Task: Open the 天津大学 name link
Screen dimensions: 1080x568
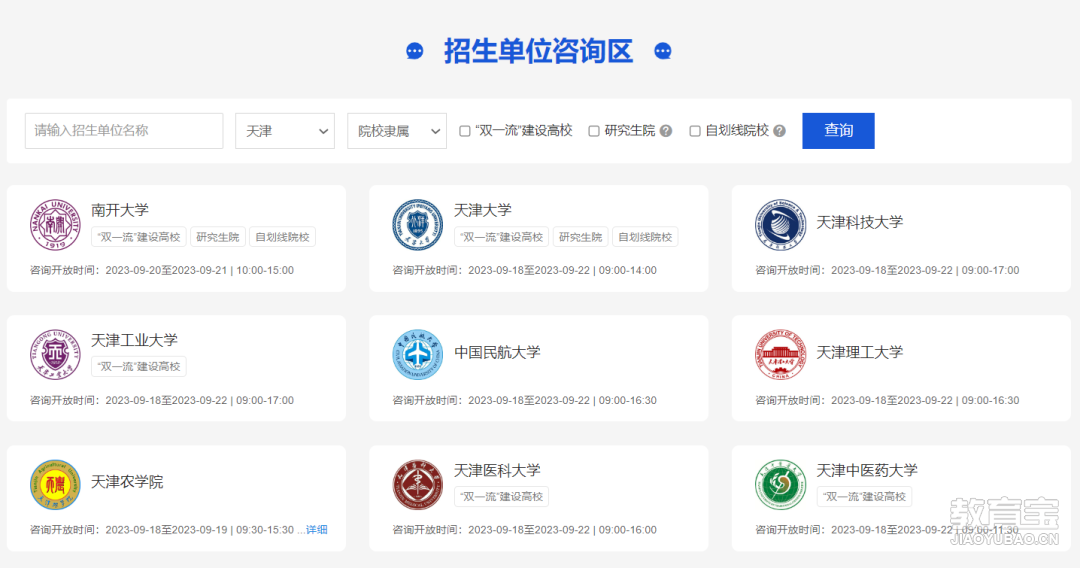Action: [483, 210]
